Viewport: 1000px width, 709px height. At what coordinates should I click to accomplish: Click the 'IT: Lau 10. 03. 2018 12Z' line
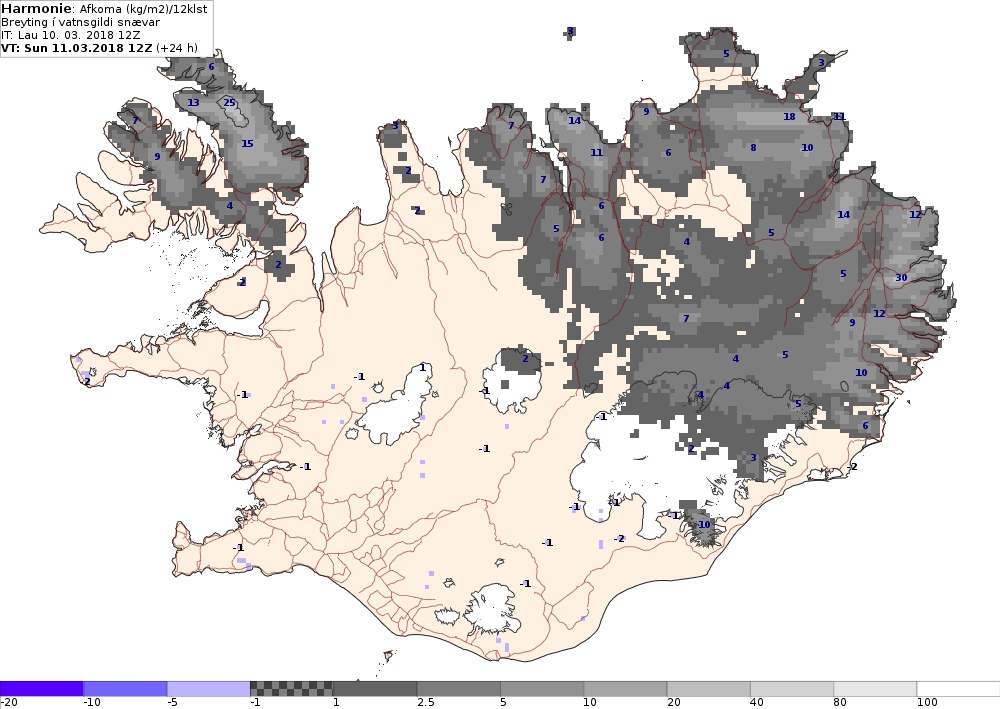point(71,35)
